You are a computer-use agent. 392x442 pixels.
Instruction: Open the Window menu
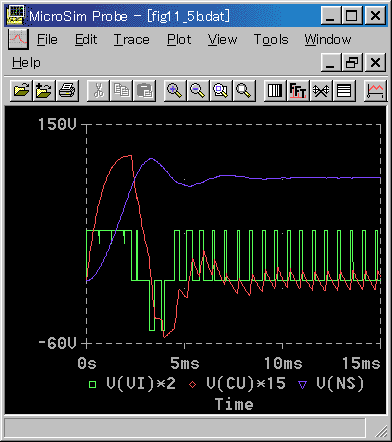tap(328, 40)
